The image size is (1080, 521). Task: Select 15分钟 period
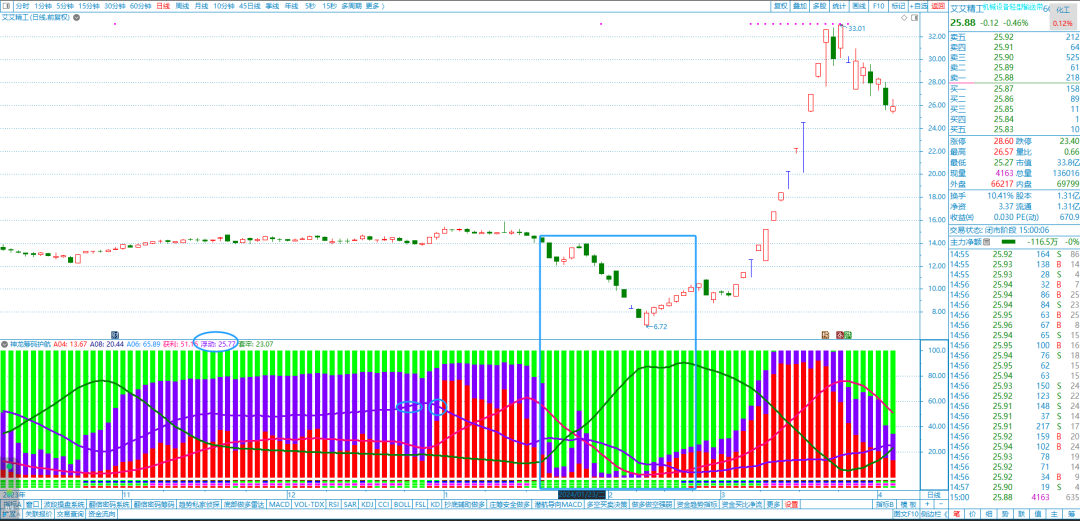[x=89, y=6]
